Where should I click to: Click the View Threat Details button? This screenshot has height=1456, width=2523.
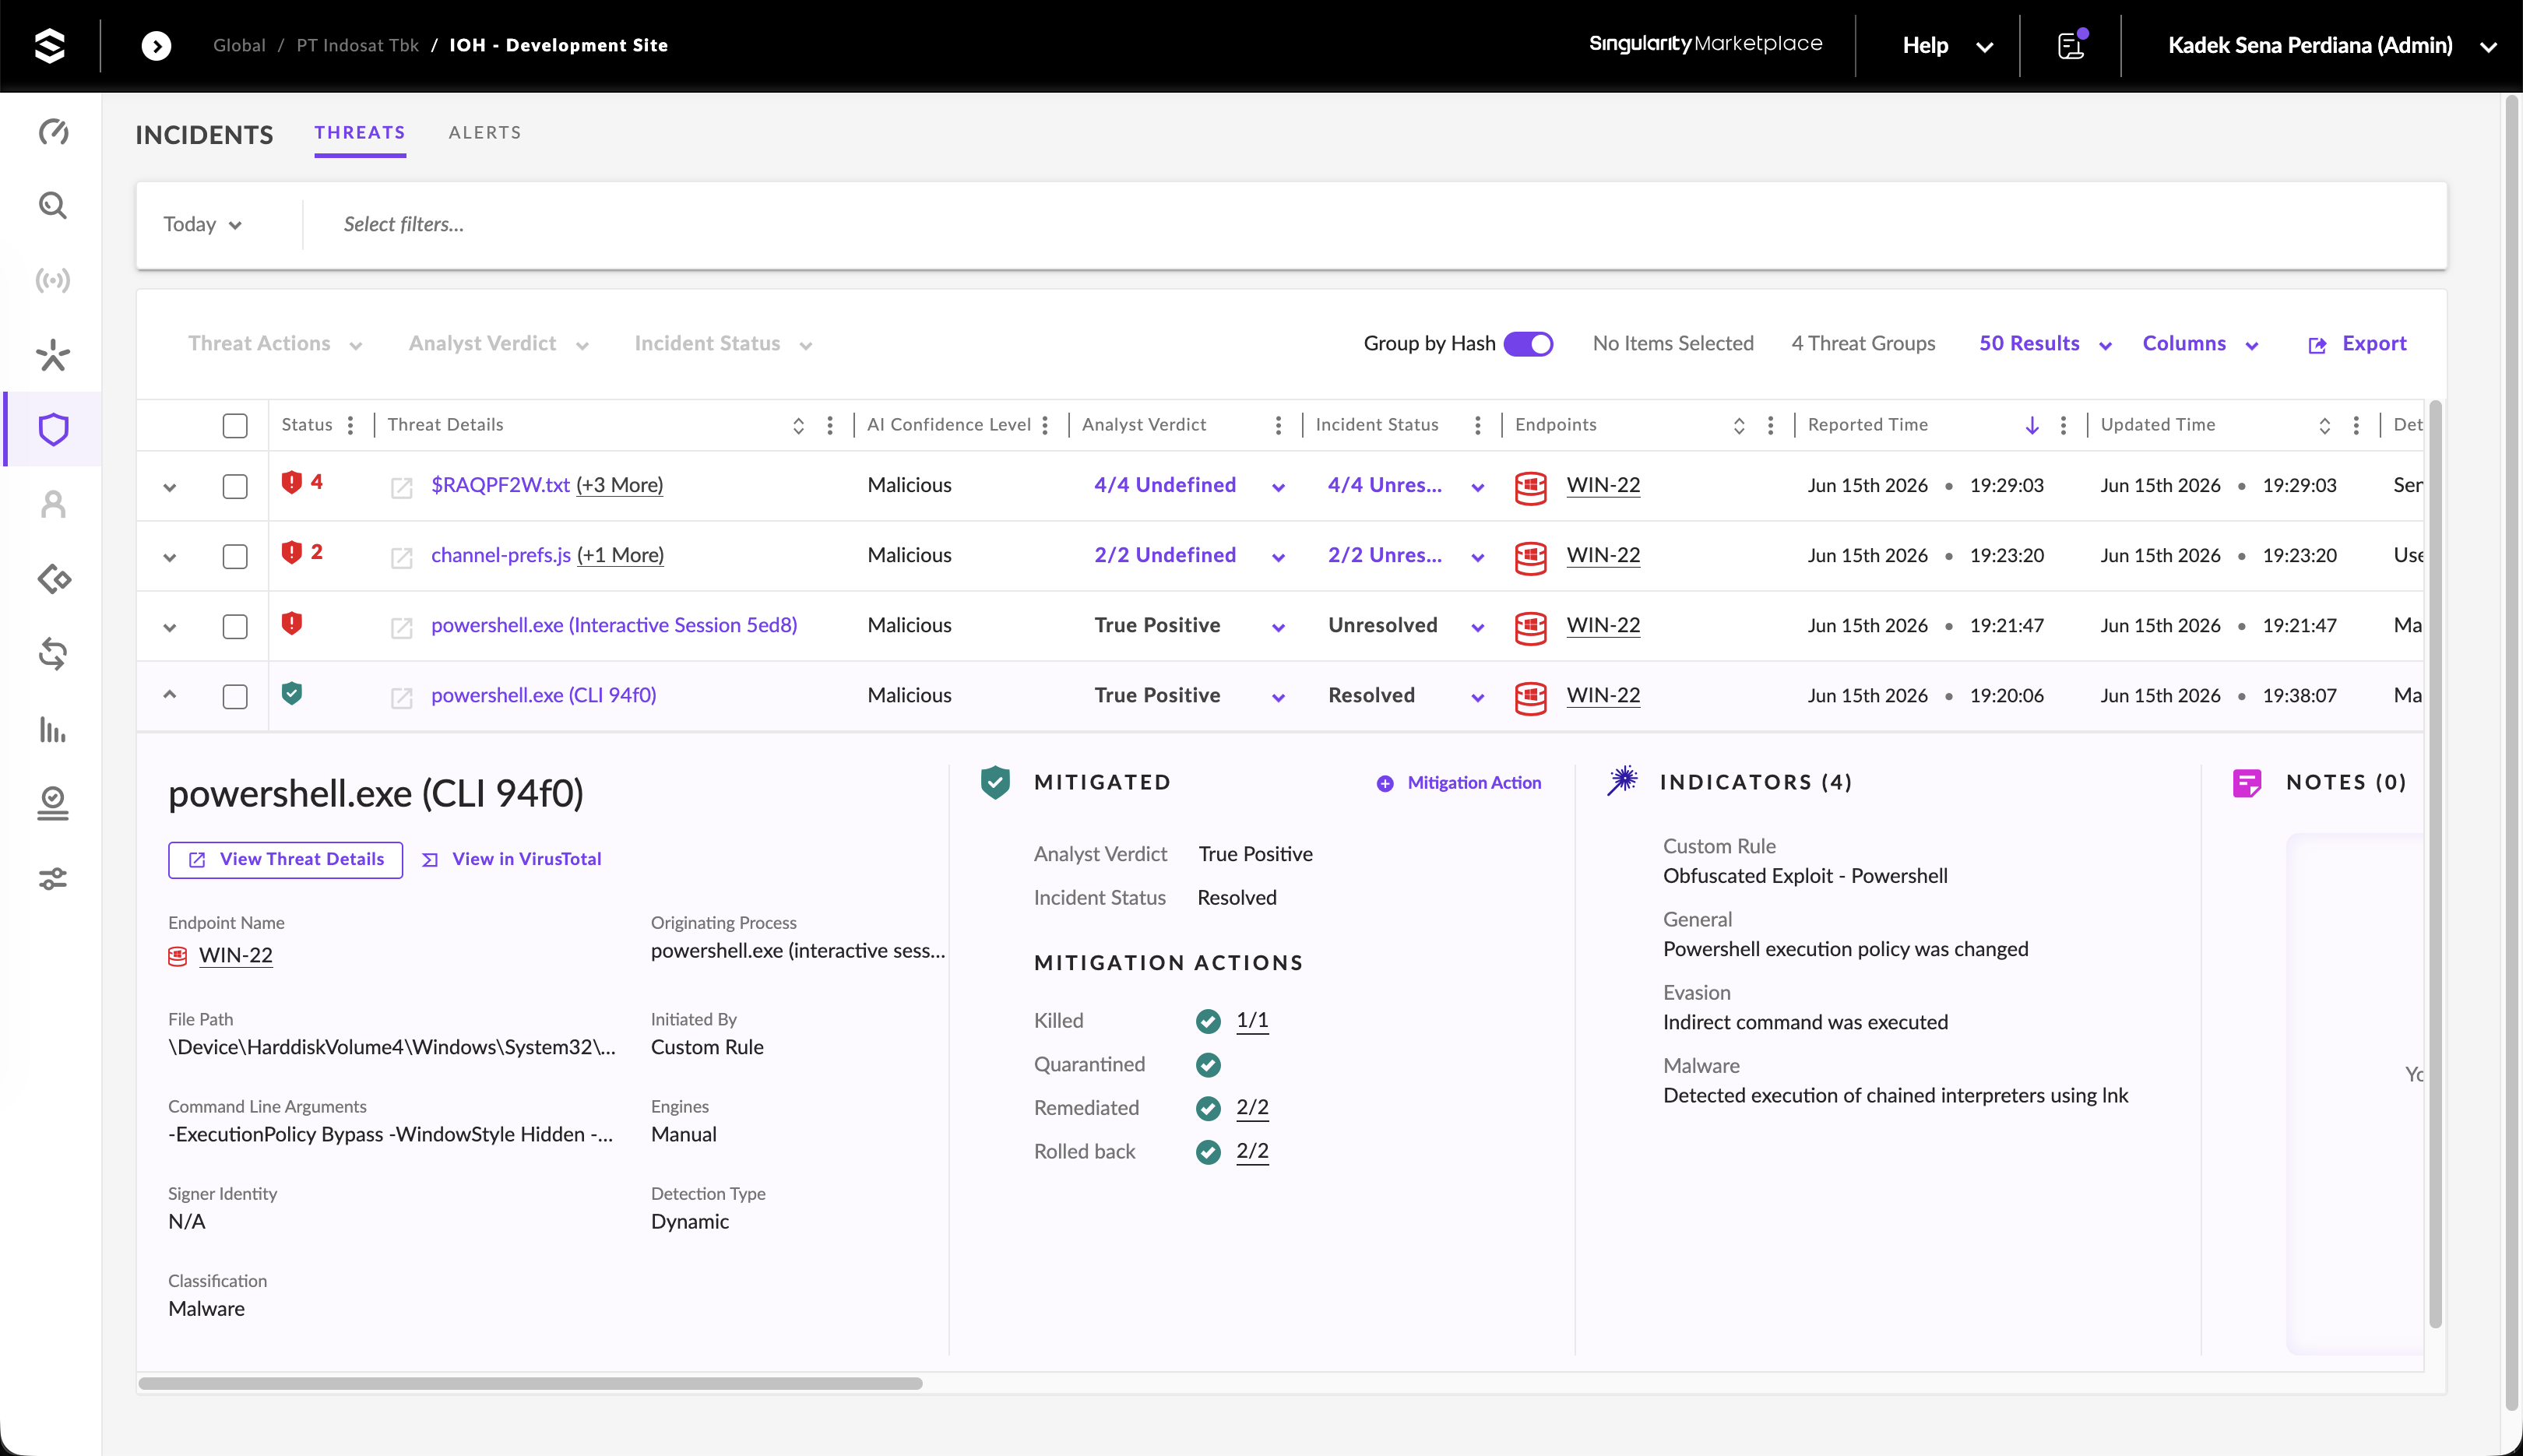285,859
